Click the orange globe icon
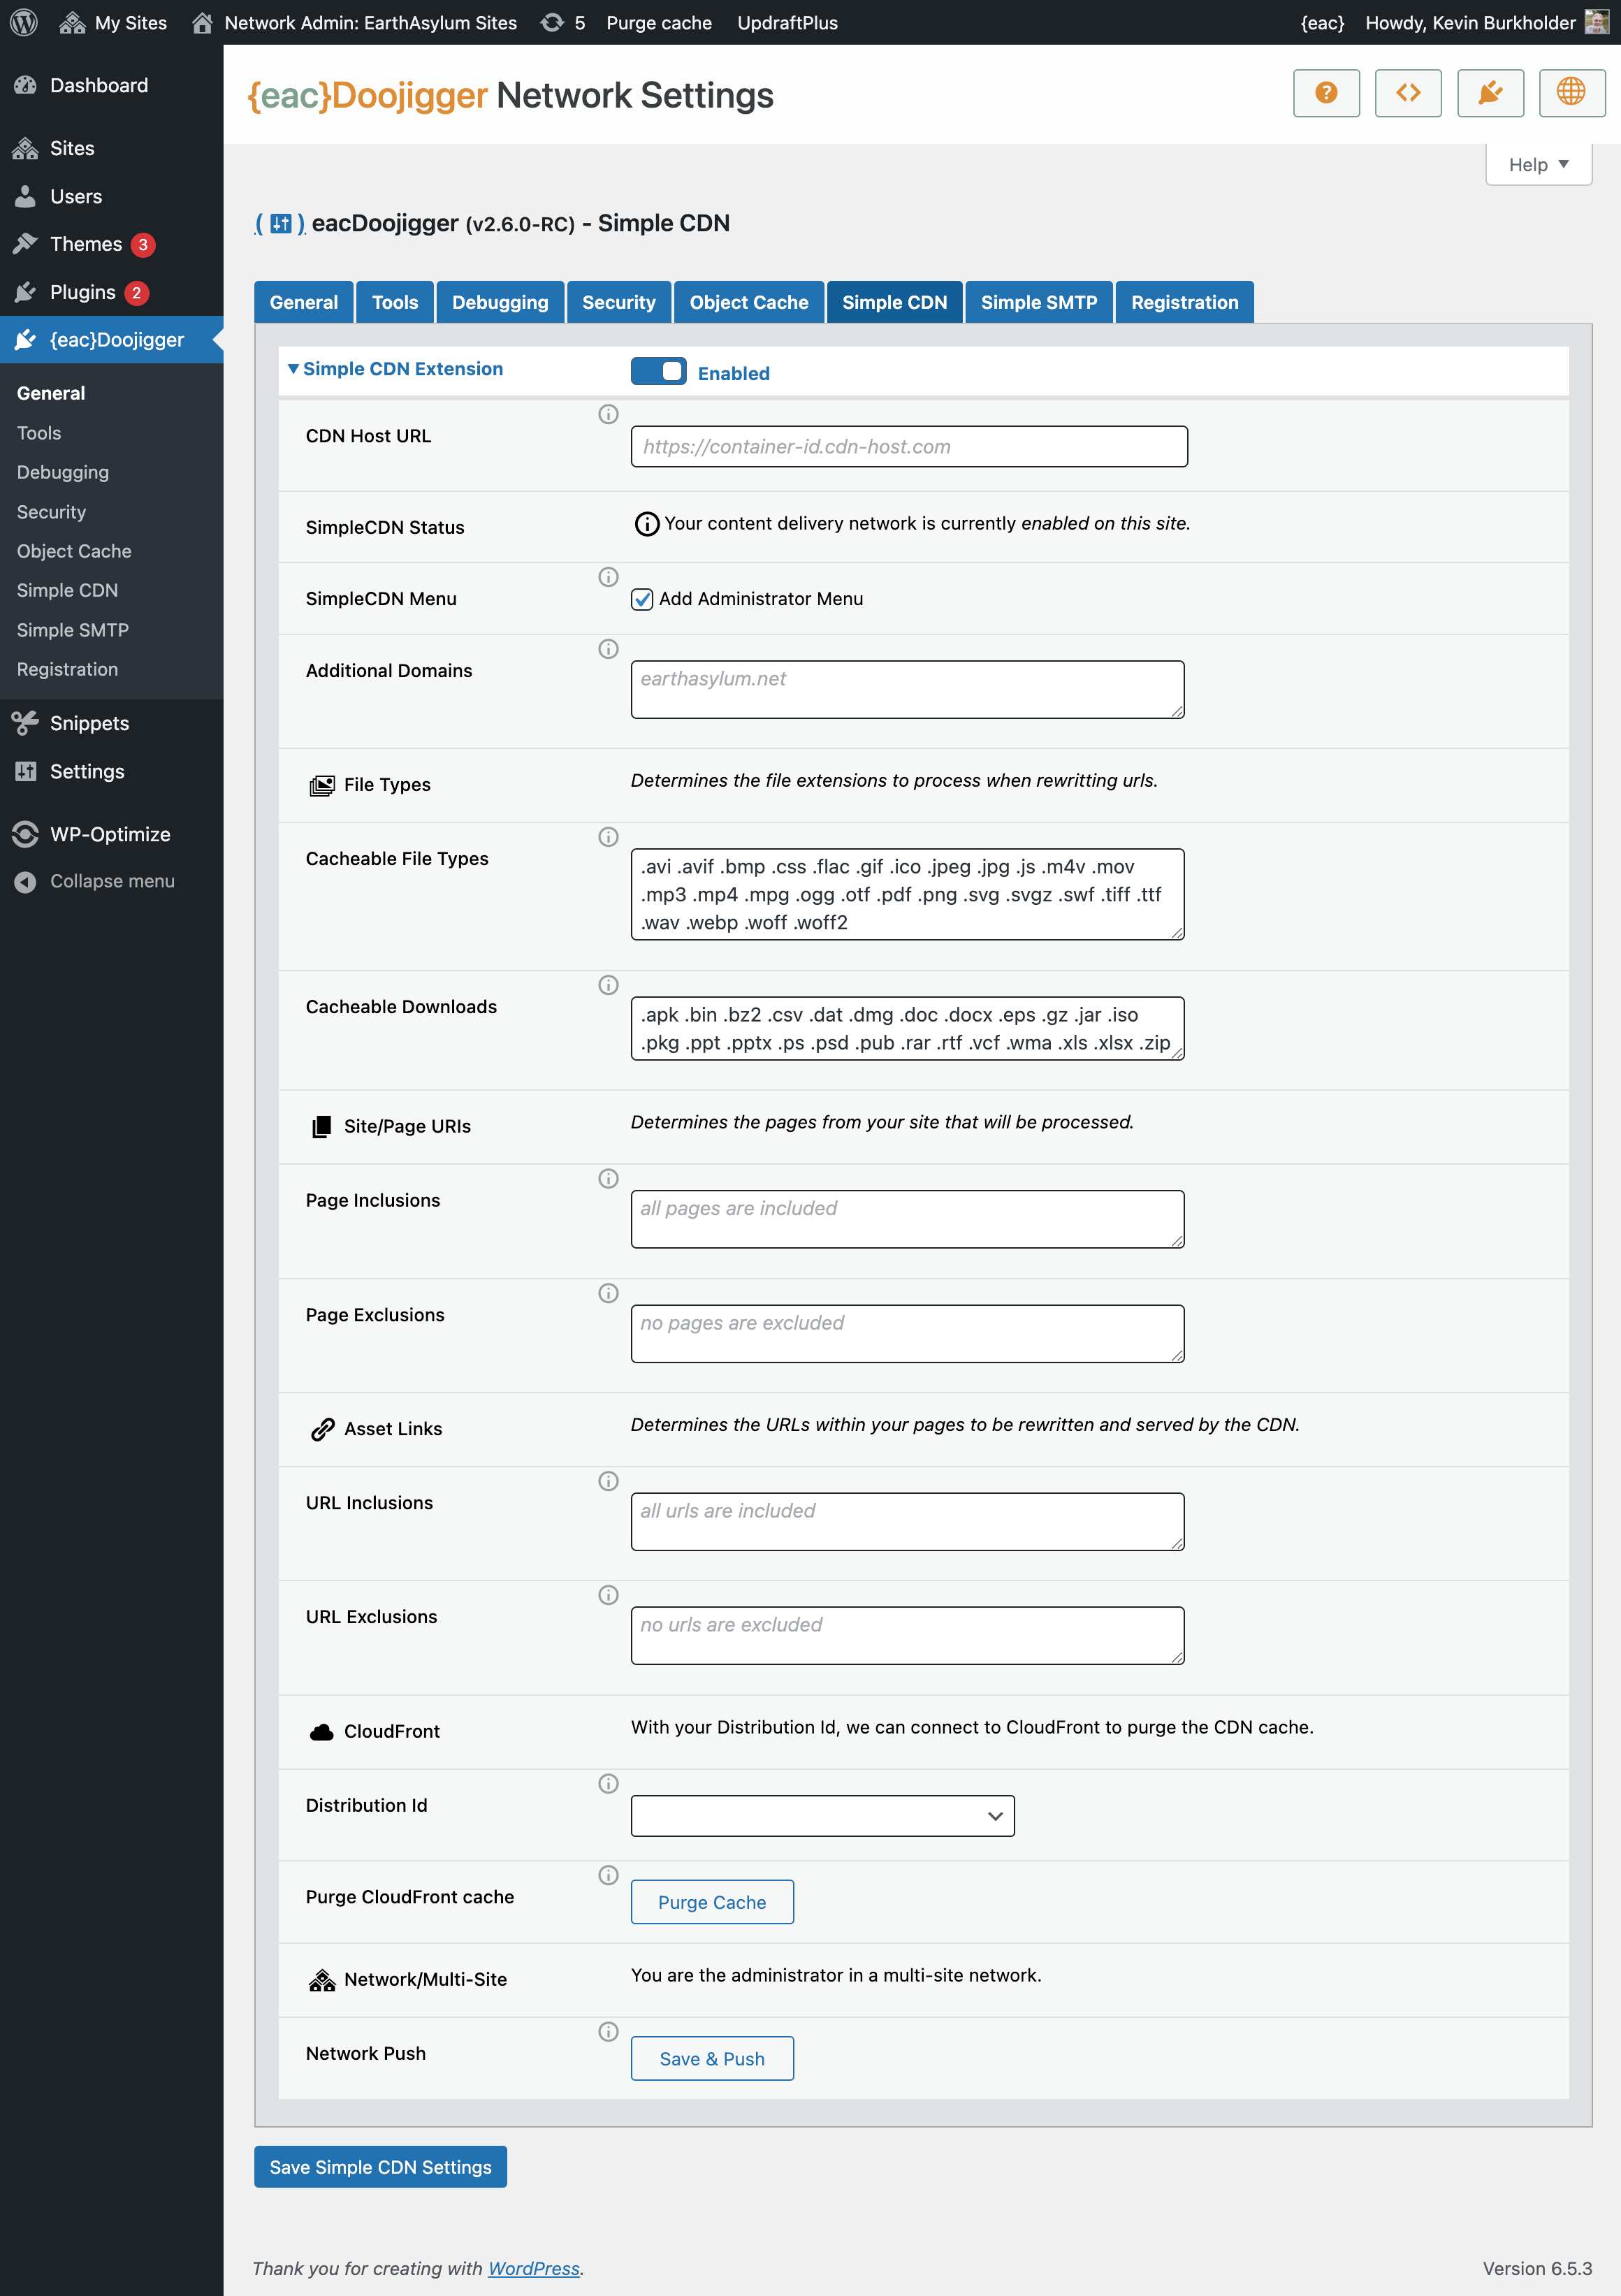1621x2296 pixels. click(x=1571, y=93)
